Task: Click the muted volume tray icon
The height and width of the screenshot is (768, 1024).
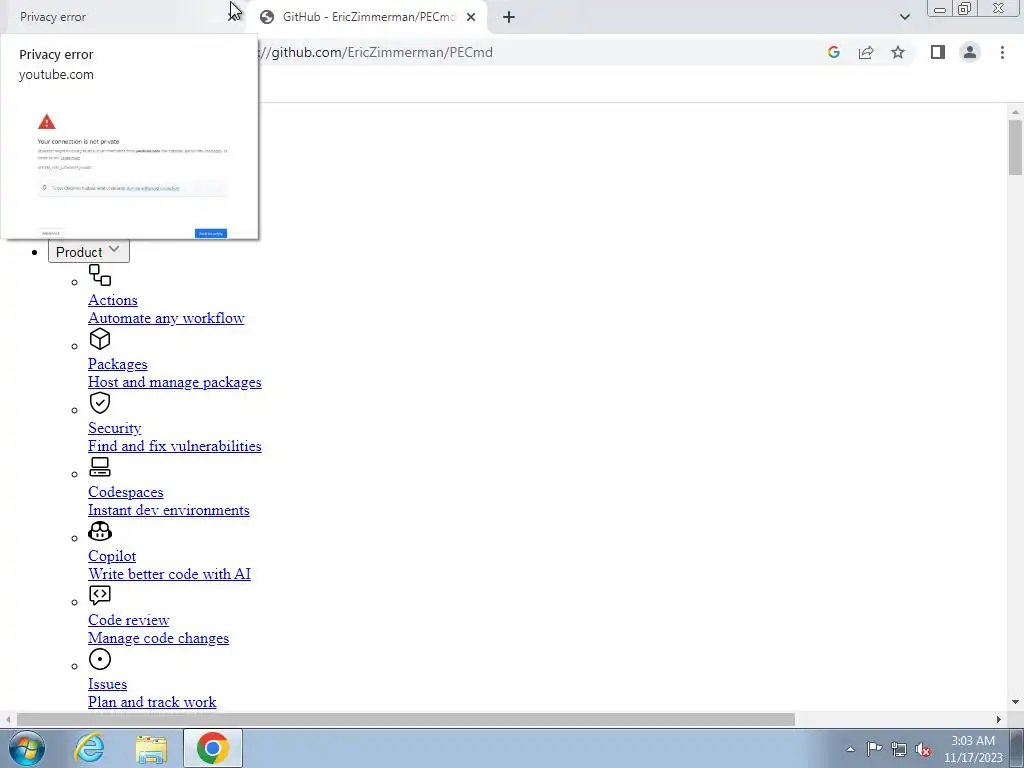Action: [x=923, y=749]
